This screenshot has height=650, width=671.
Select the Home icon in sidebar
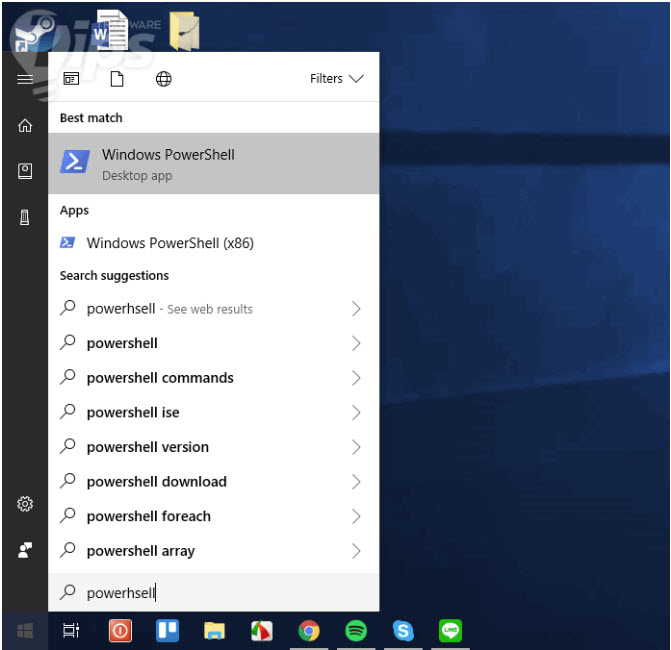[x=25, y=125]
